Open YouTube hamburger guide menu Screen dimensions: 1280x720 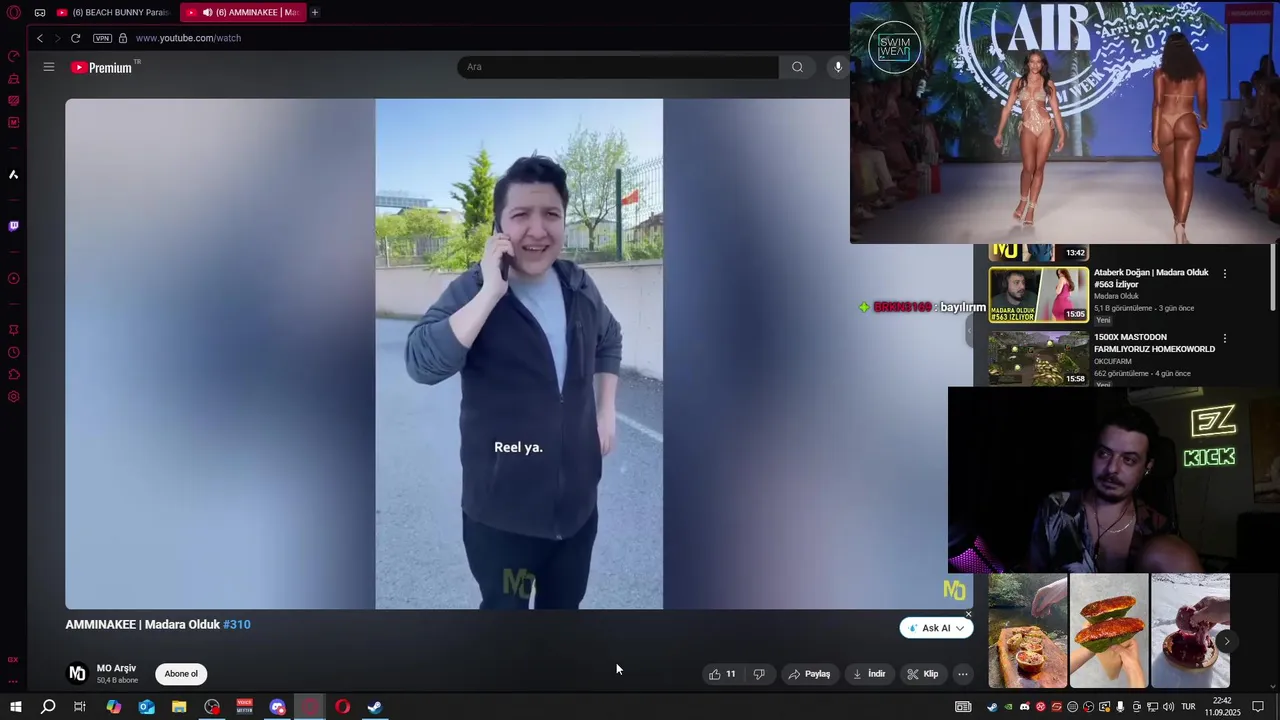coord(48,67)
